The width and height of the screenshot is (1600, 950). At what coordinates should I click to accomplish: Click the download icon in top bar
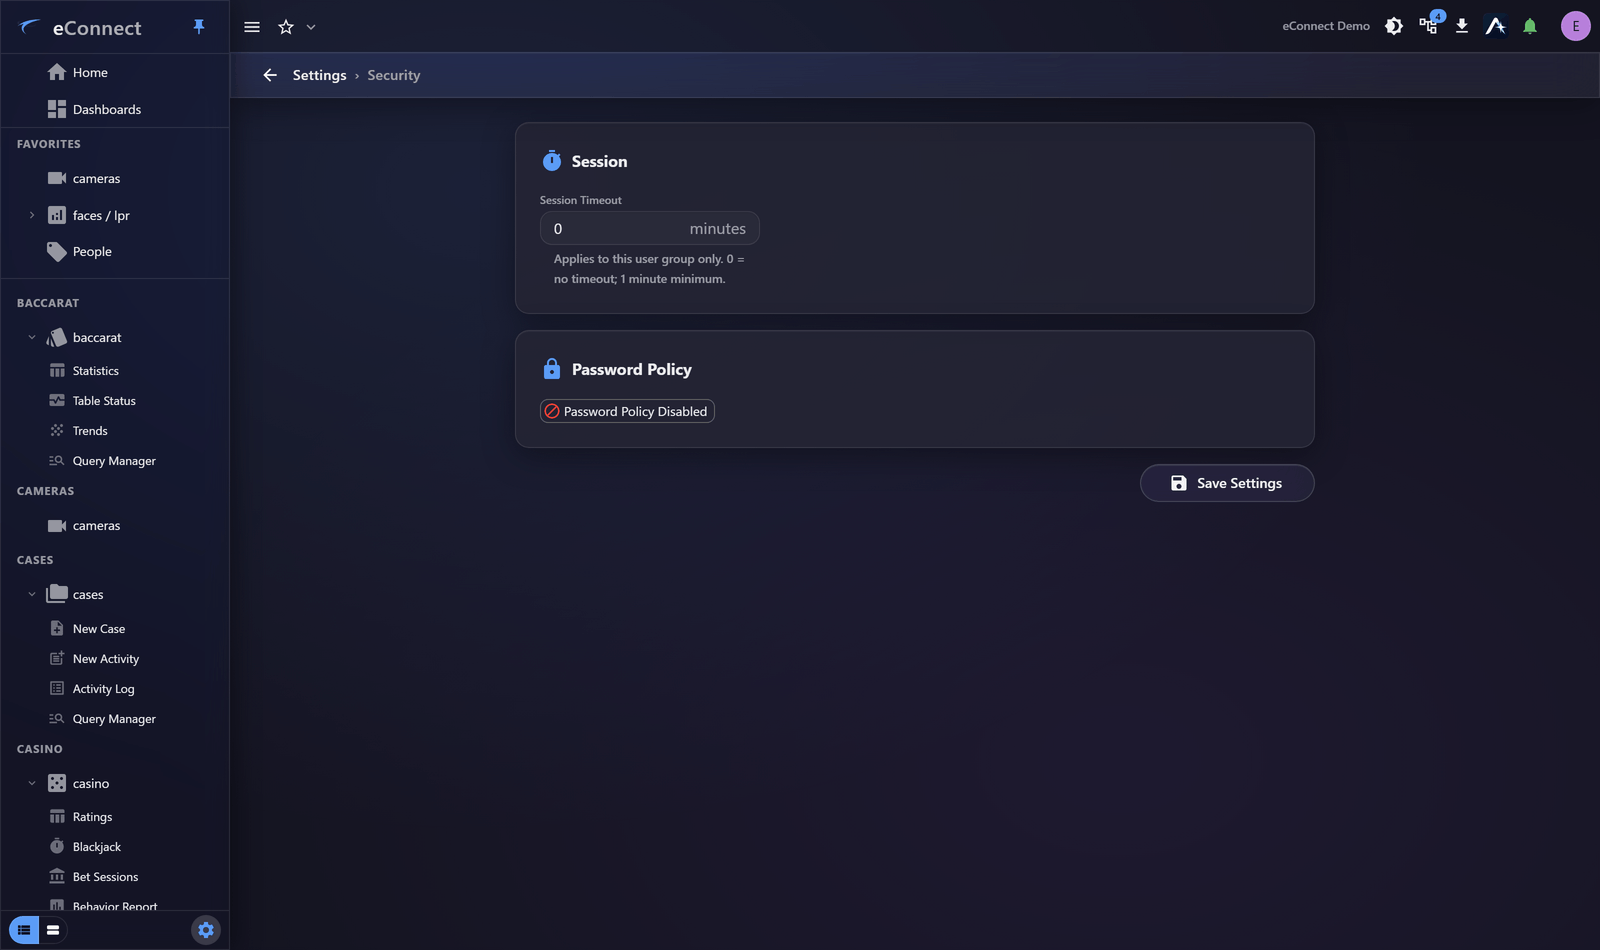[1462, 26]
